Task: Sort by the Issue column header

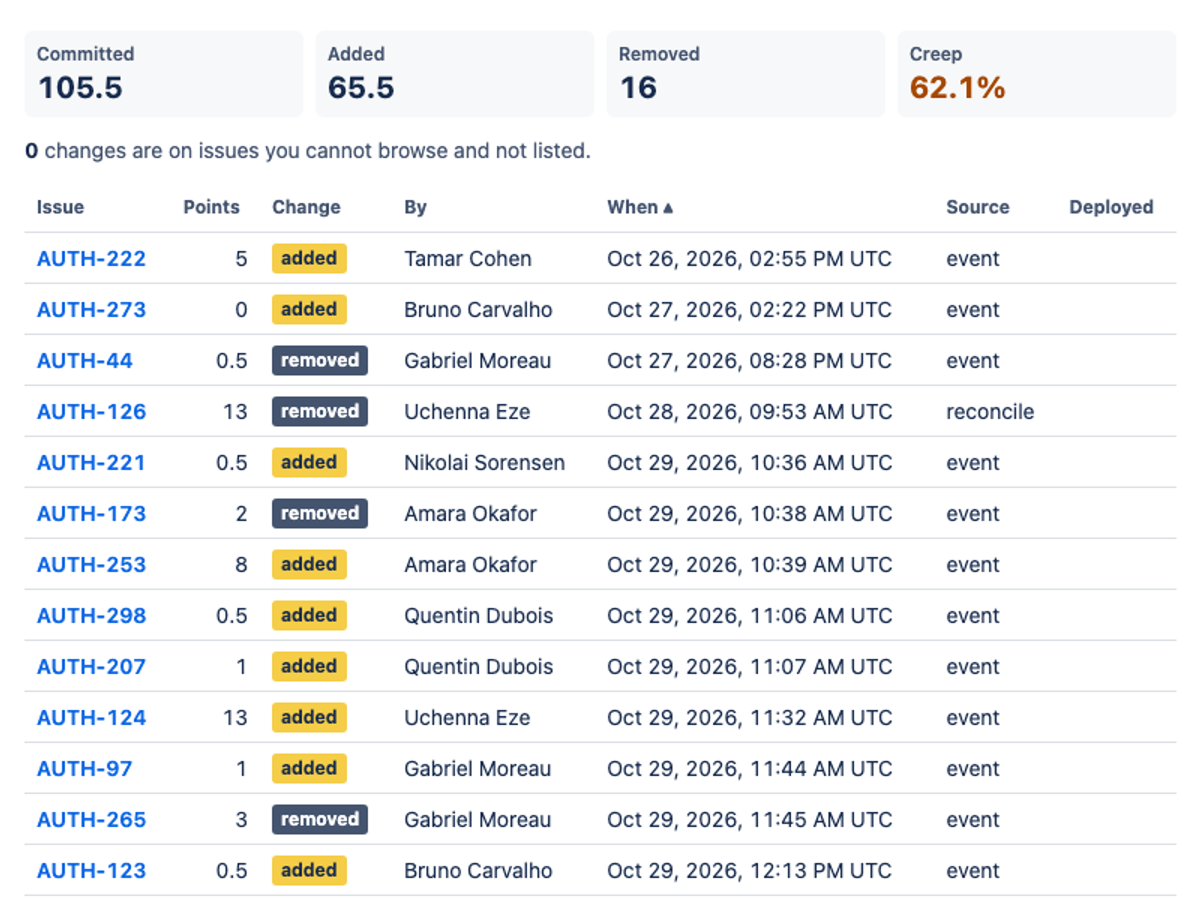Action: pos(61,207)
